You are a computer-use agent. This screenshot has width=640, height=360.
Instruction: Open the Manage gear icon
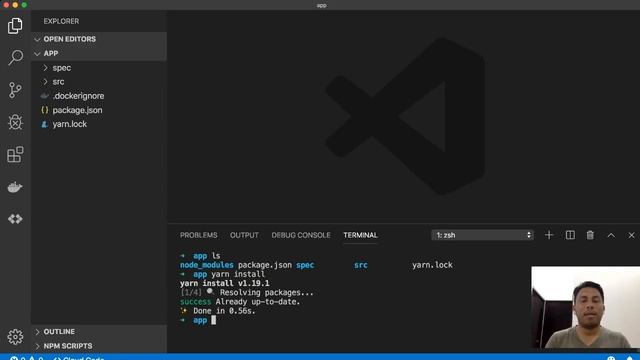(15, 337)
